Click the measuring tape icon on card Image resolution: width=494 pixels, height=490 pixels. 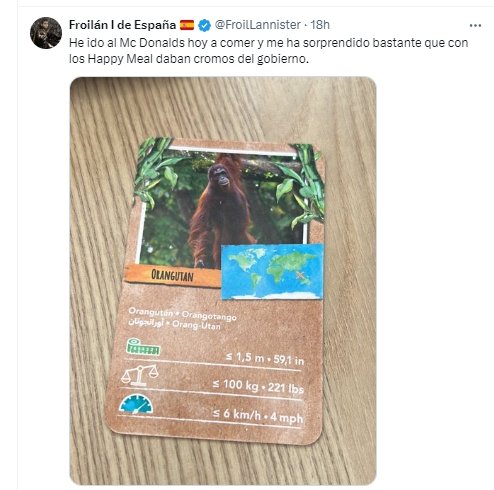[x=143, y=347]
